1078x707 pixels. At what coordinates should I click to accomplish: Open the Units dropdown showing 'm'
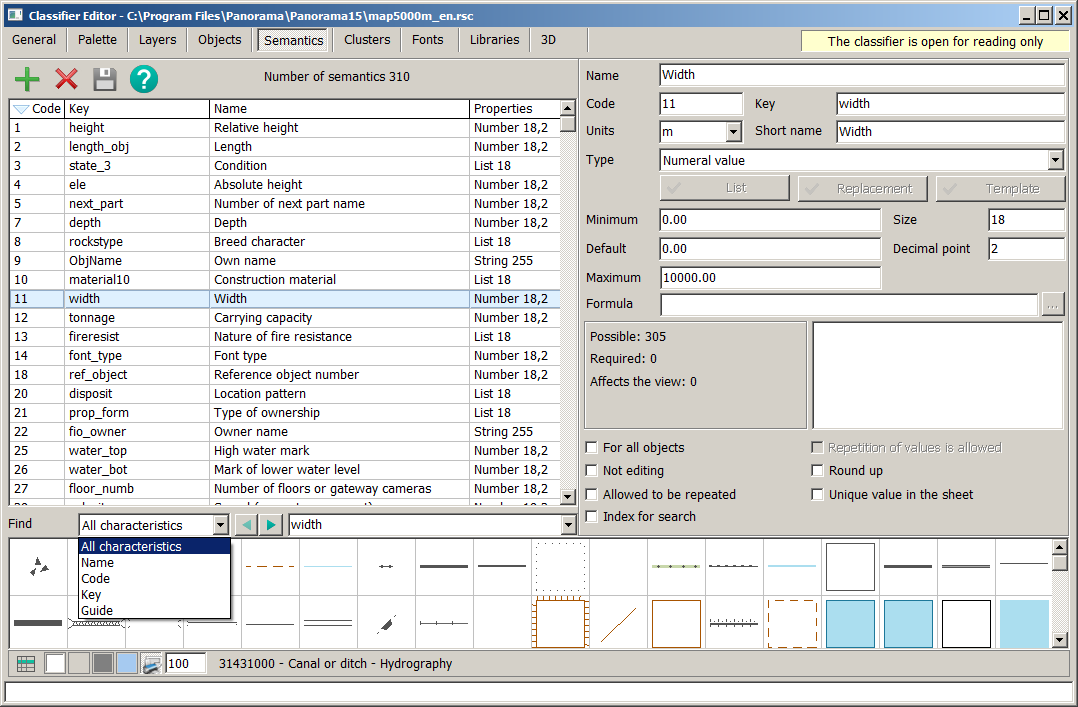click(733, 132)
